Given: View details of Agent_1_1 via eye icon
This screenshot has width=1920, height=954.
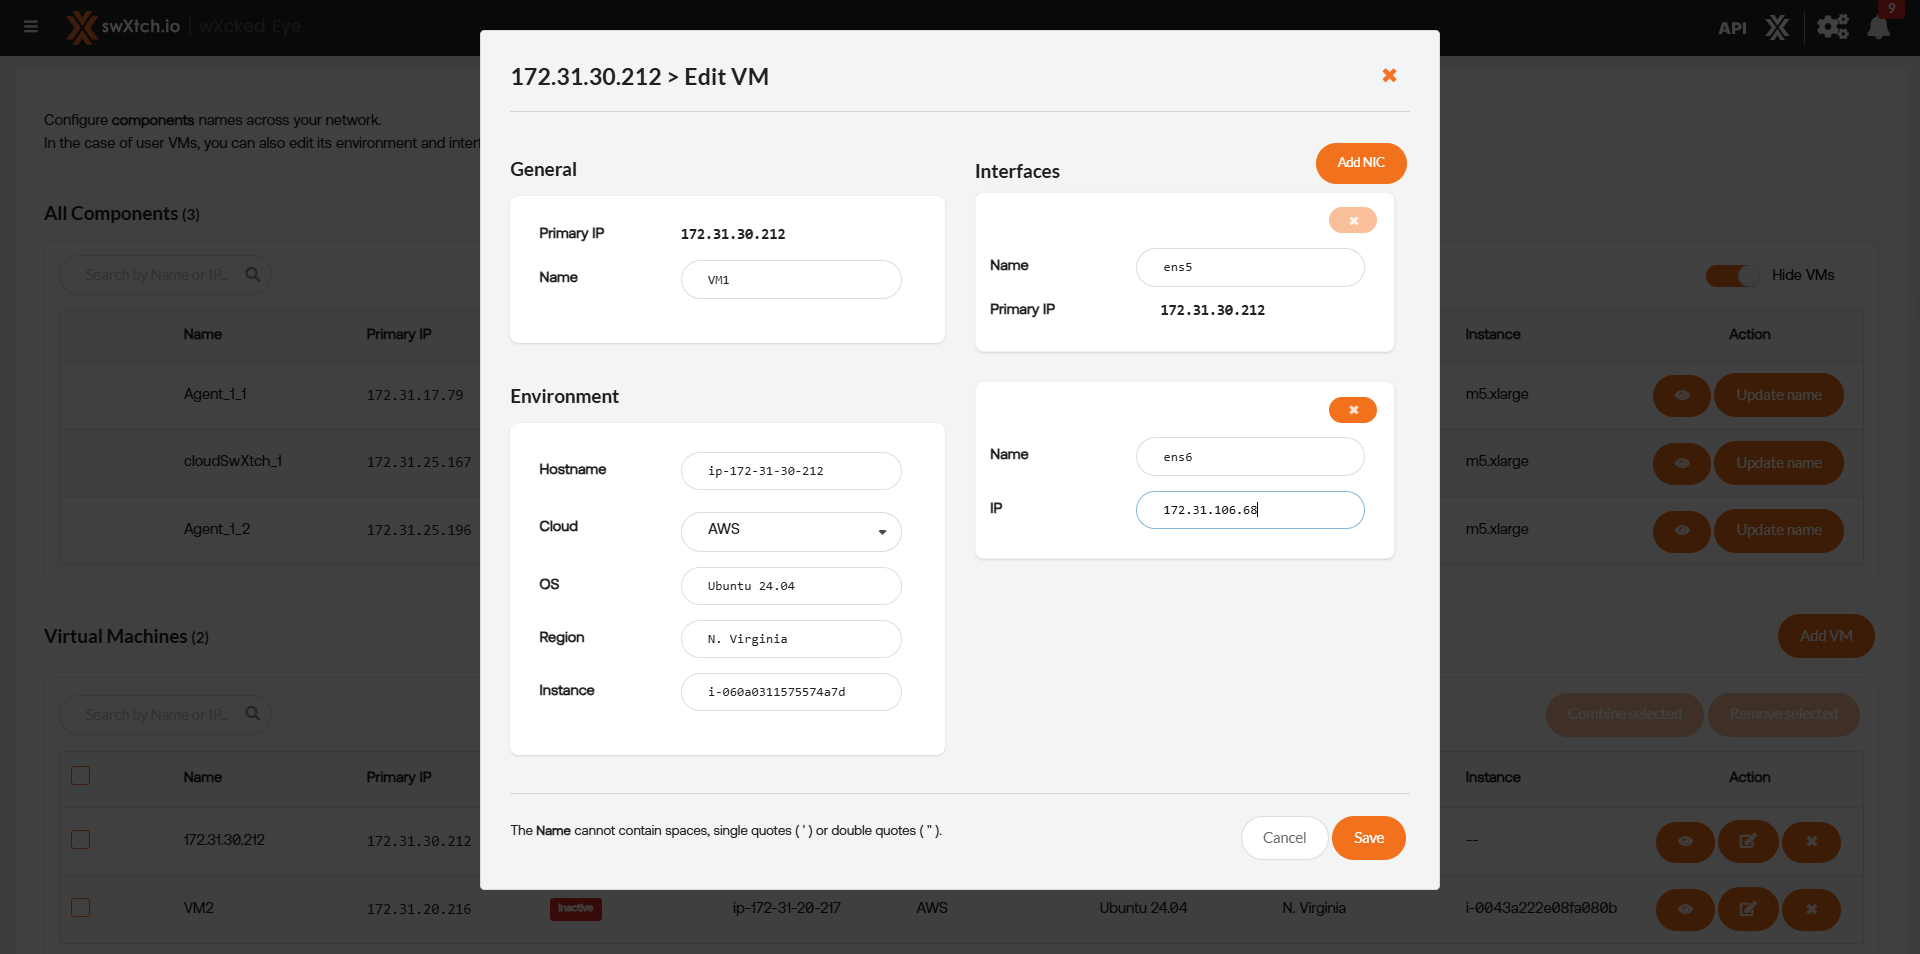Looking at the screenshot, I should [x=1682, y=395].
